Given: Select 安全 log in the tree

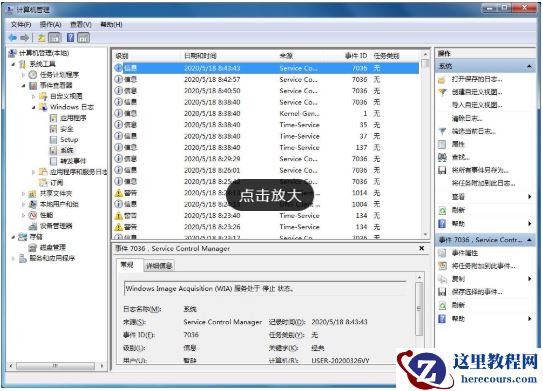Looking at the screenshot, I should coord(66,129).
